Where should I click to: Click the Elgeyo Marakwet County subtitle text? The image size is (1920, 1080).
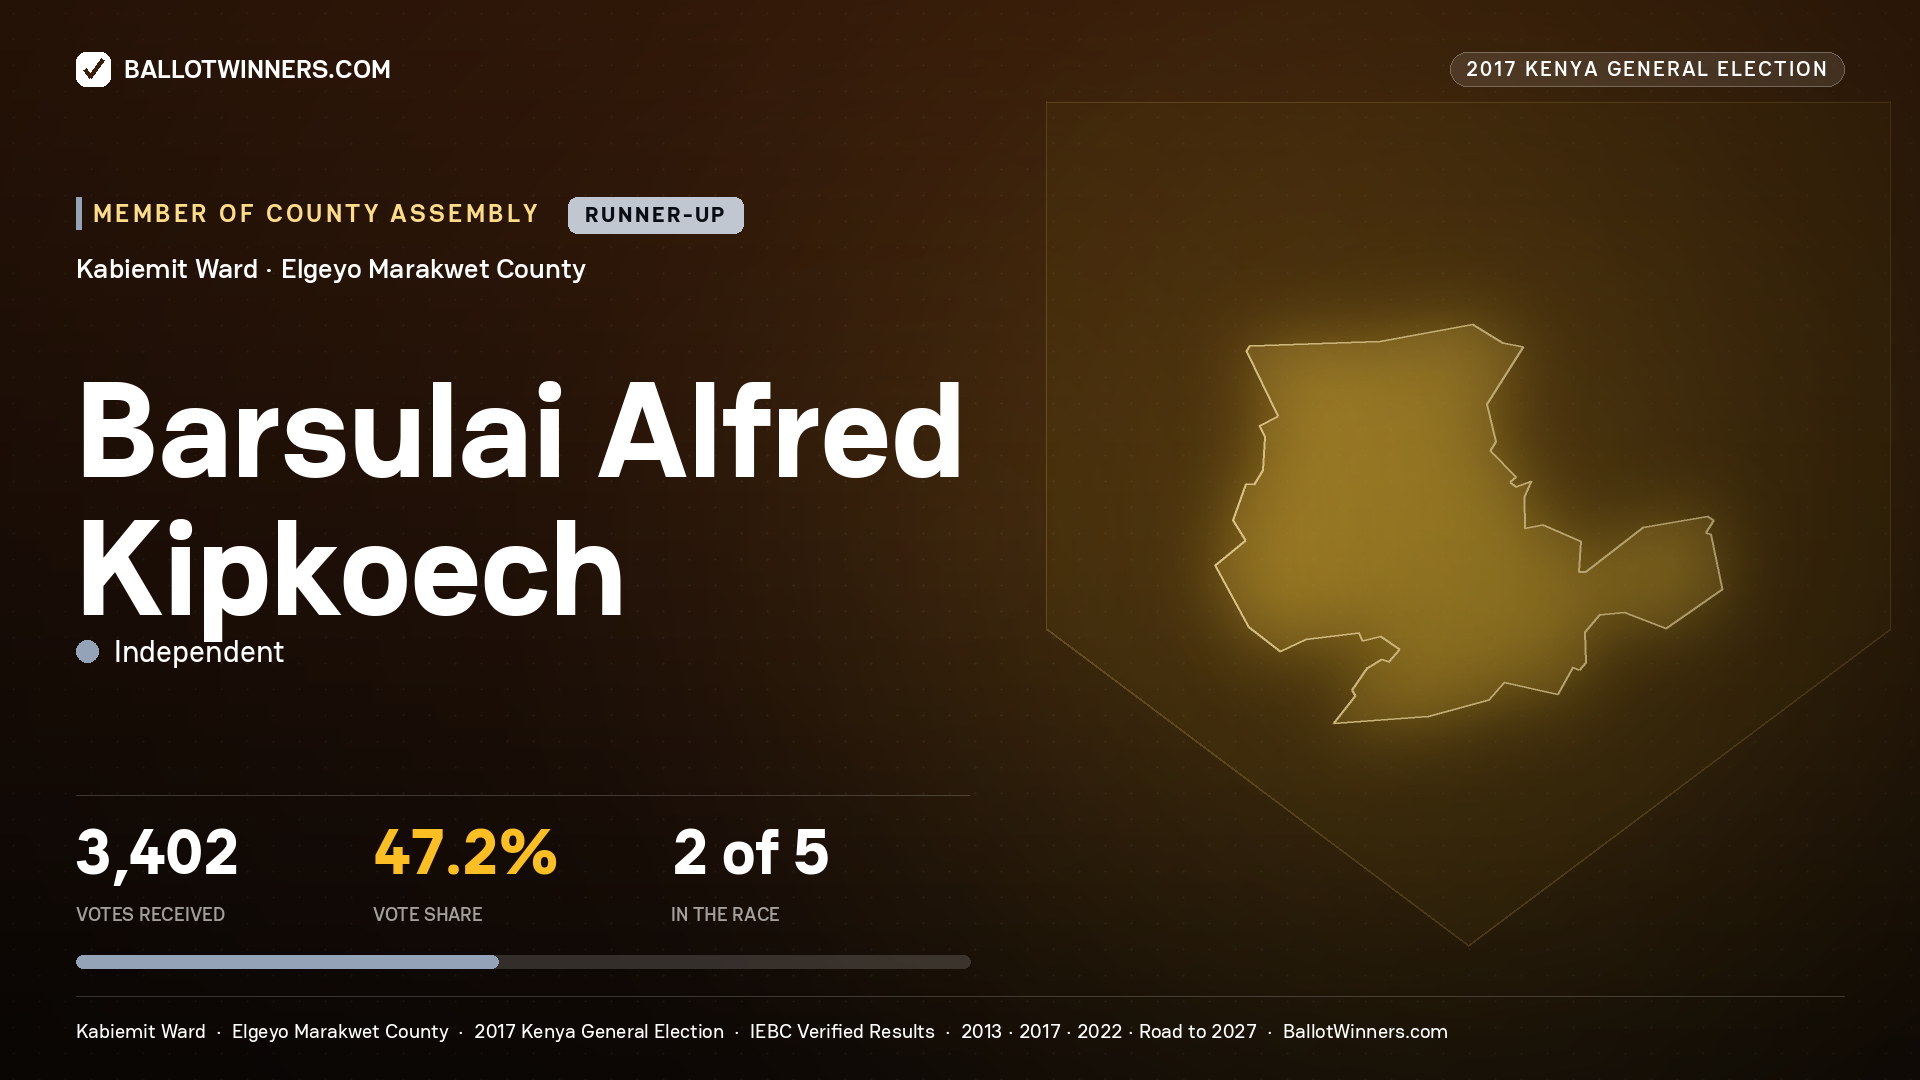click(x=433, y=269)
